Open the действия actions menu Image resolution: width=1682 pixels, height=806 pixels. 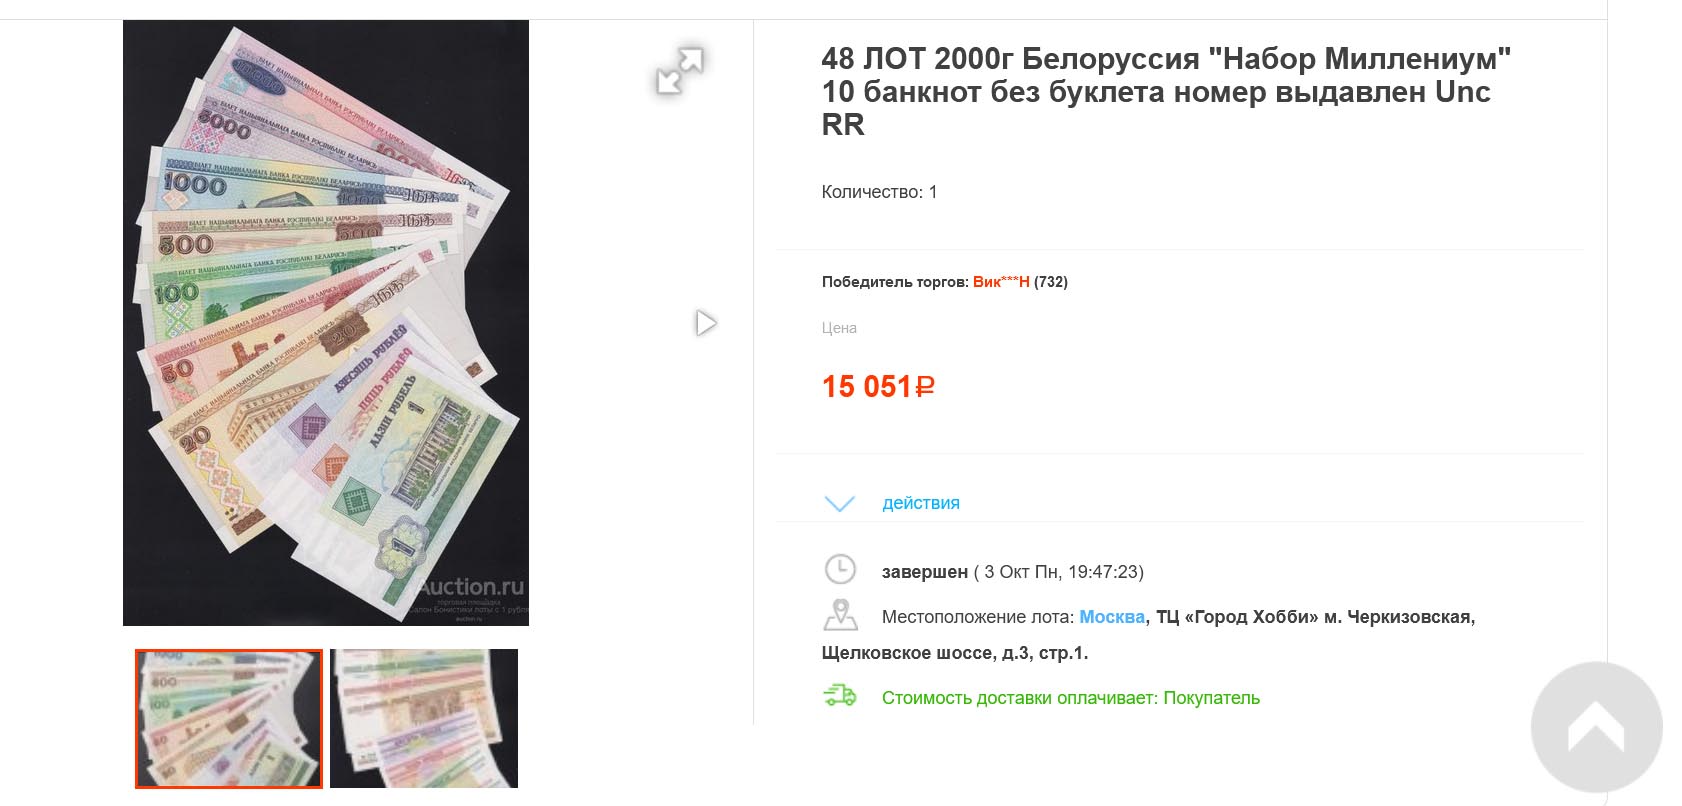pyautogui.click(x=920, y=503)
